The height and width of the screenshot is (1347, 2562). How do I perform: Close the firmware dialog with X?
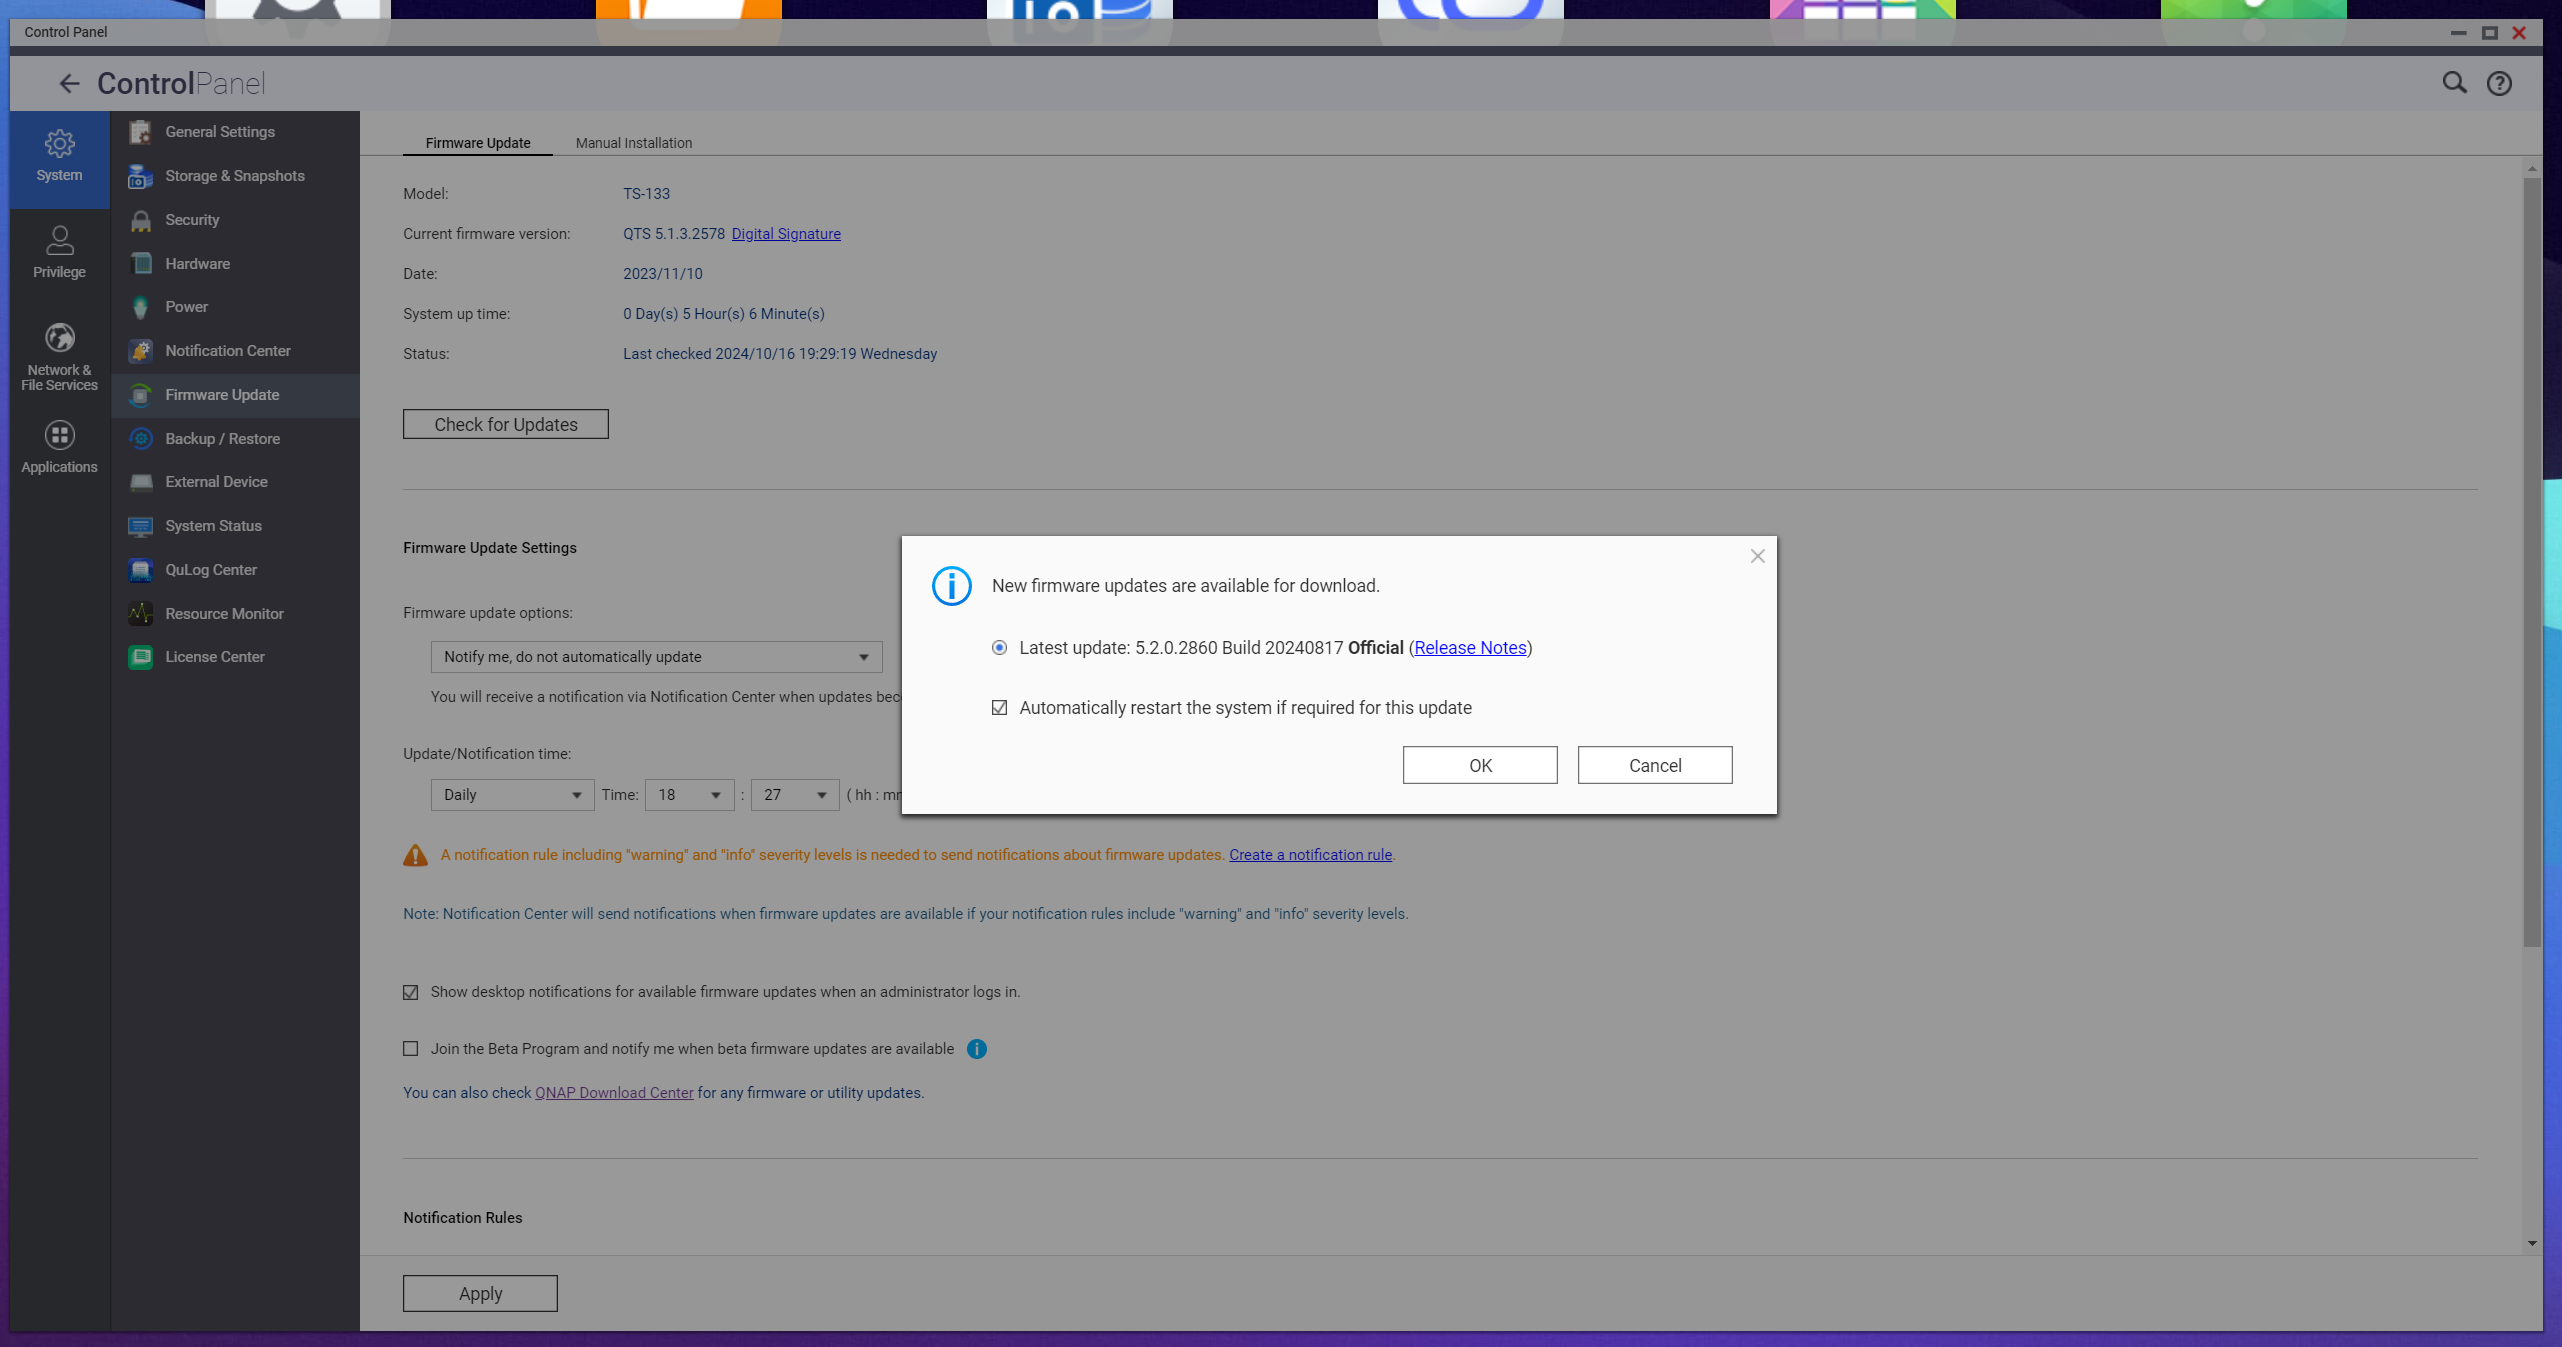tap(1757, 556)
